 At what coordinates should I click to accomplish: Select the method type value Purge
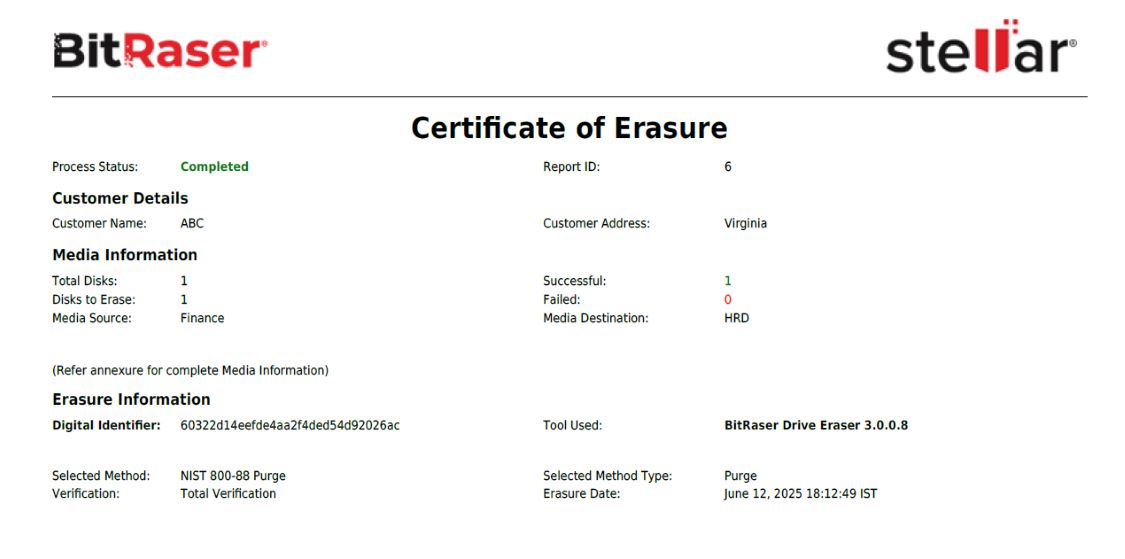point(740,476)
